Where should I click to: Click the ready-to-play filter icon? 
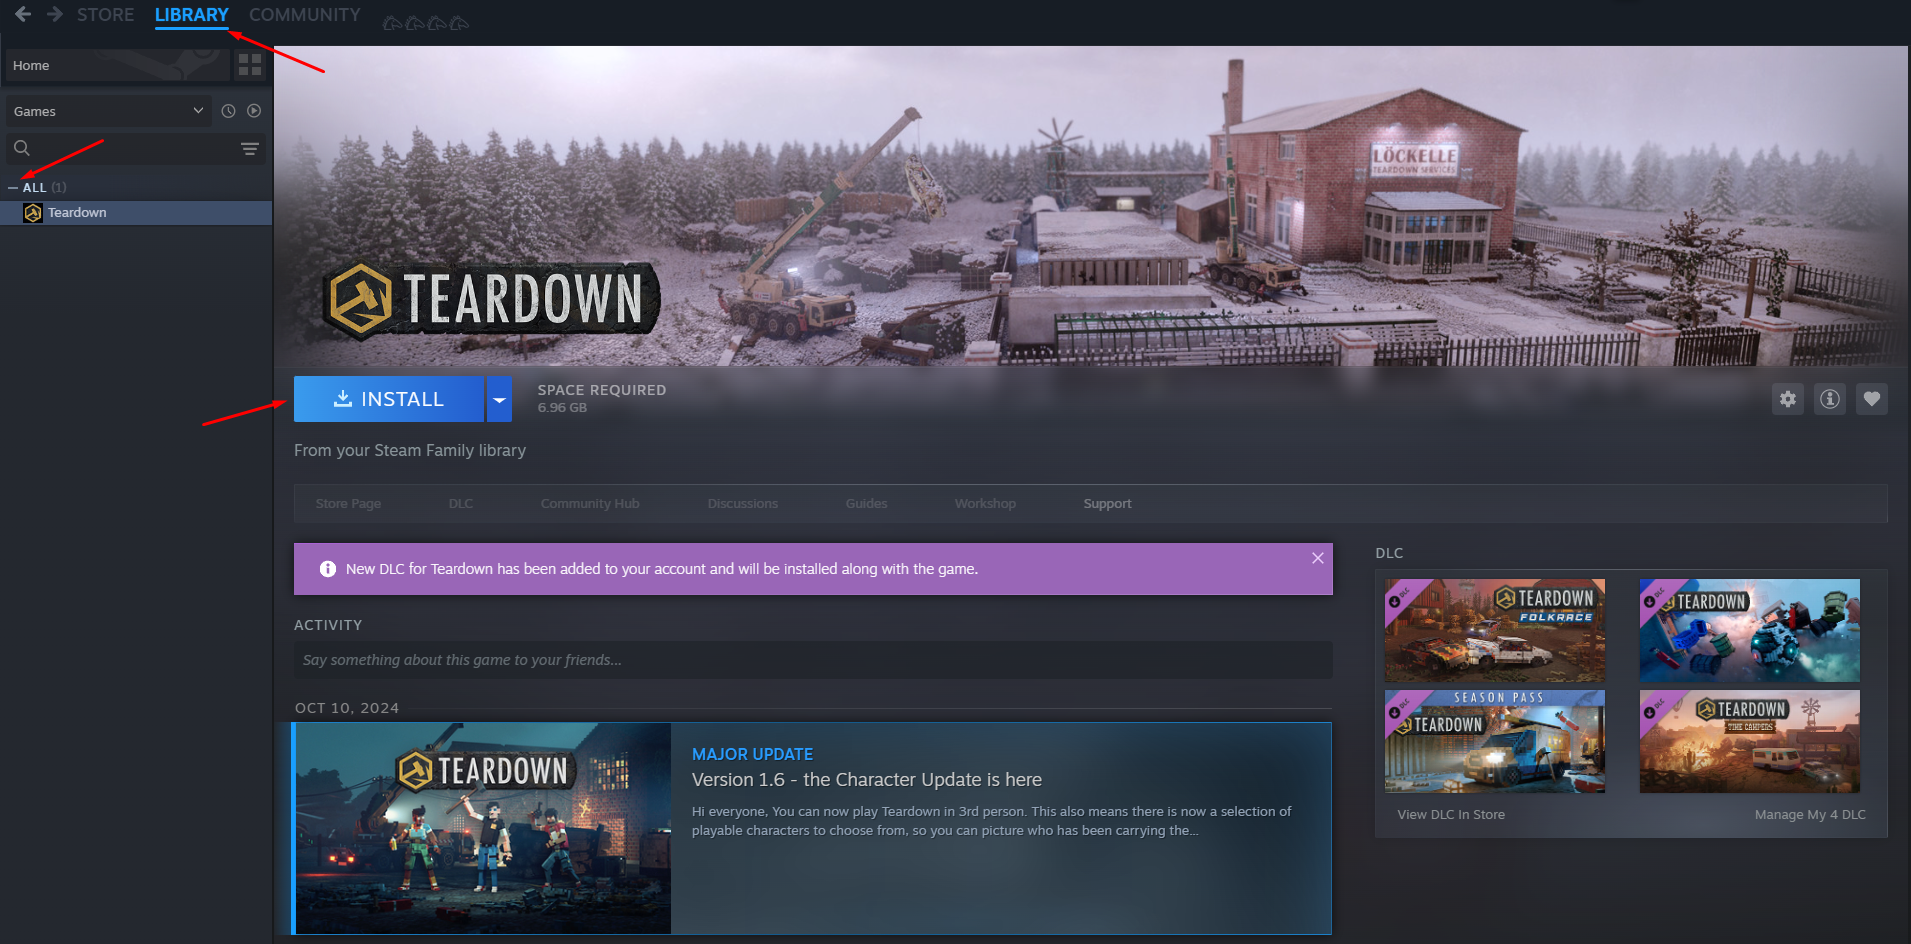click(x=254, y=111)
